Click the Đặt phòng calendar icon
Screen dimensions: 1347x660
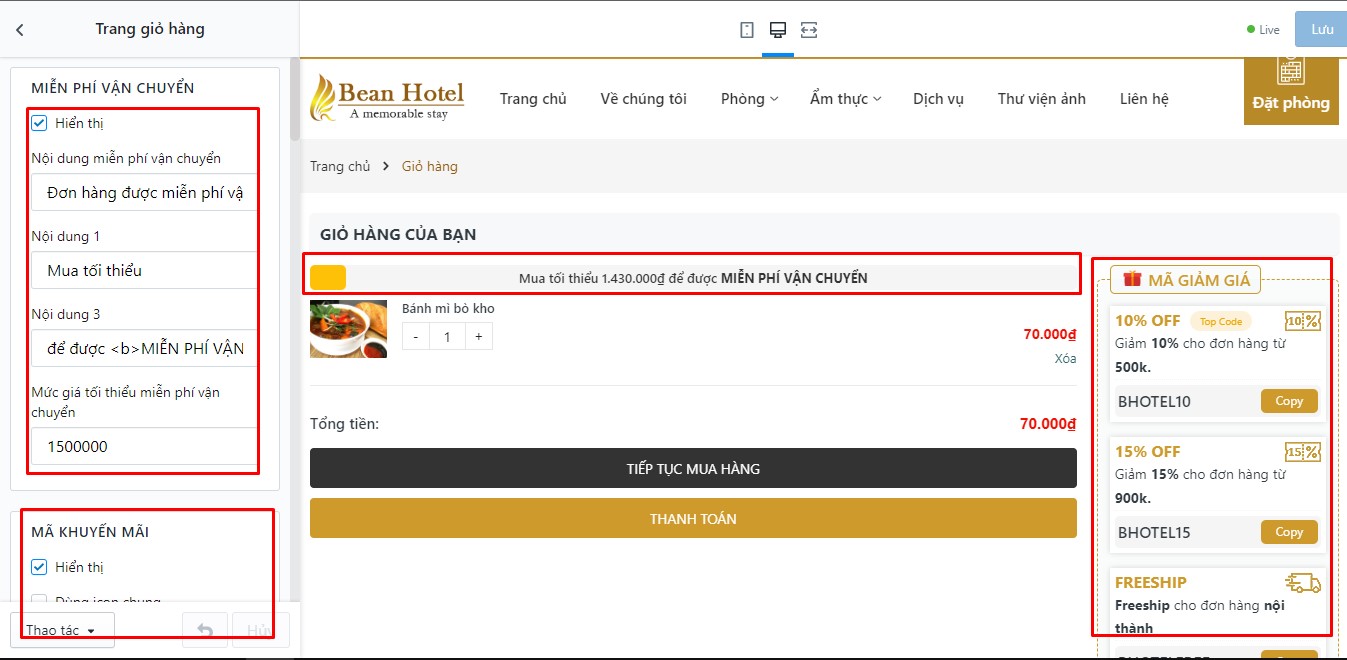point(1291,71)
